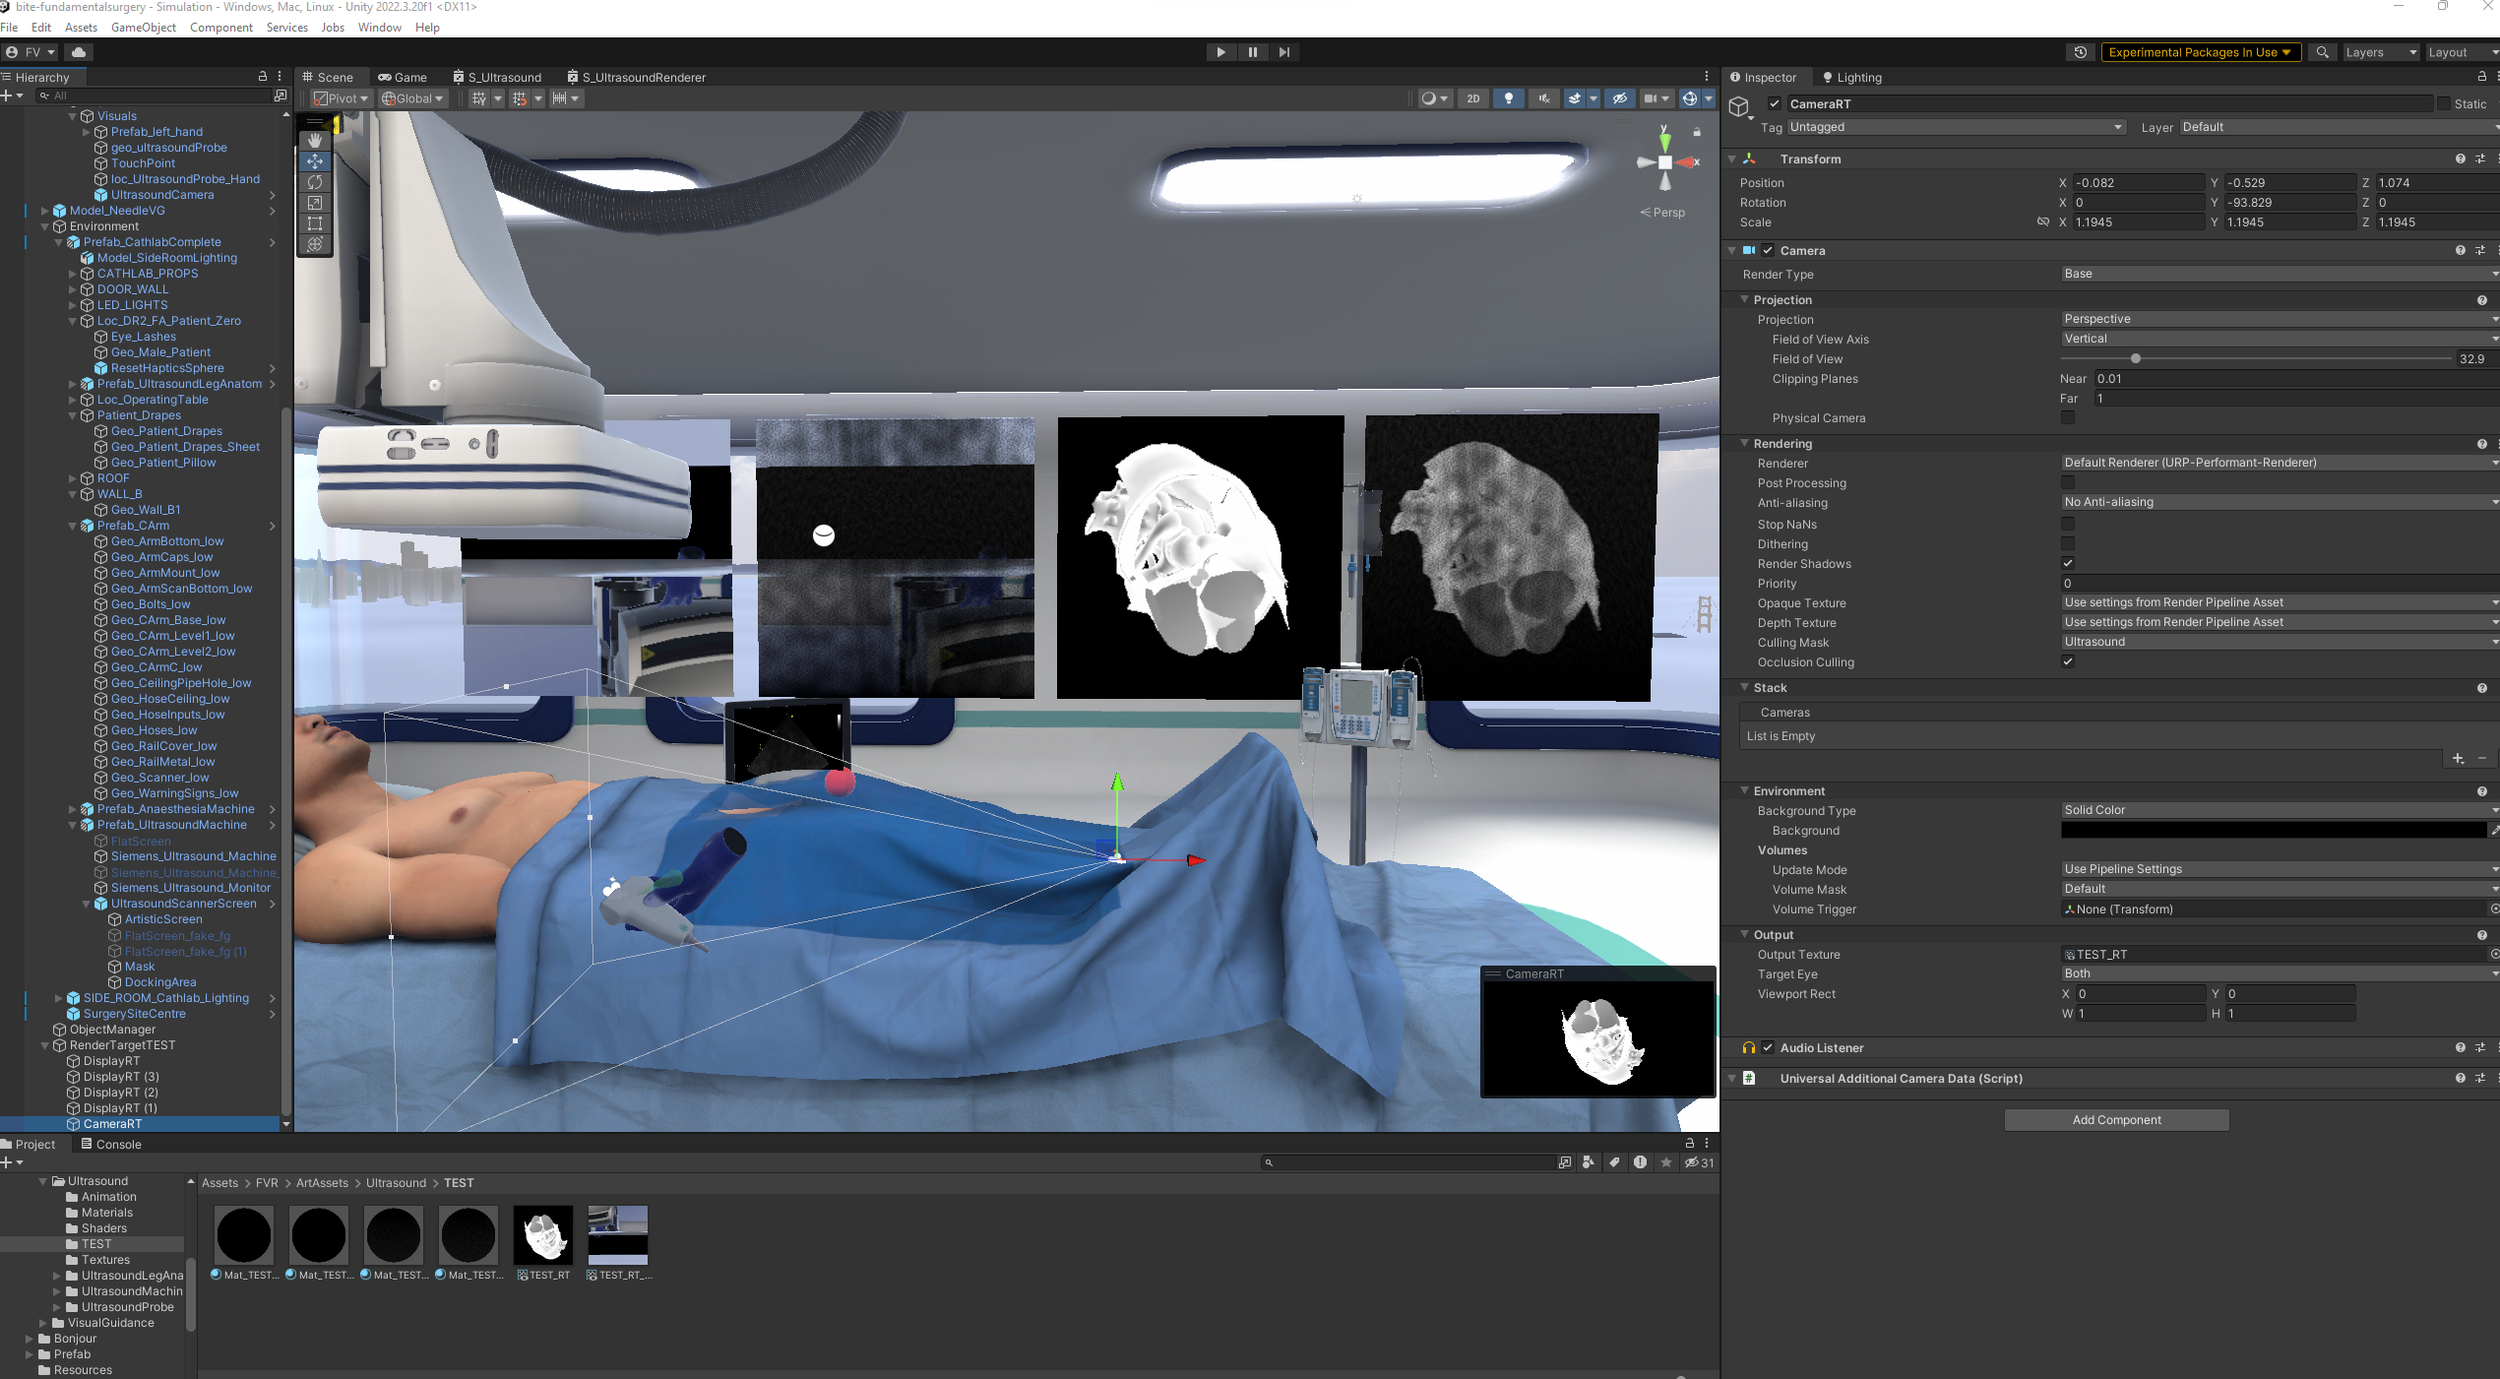2500x1379 pixels.
Task: Open the black Background color swatch
Action: (x=2271, y=830)
